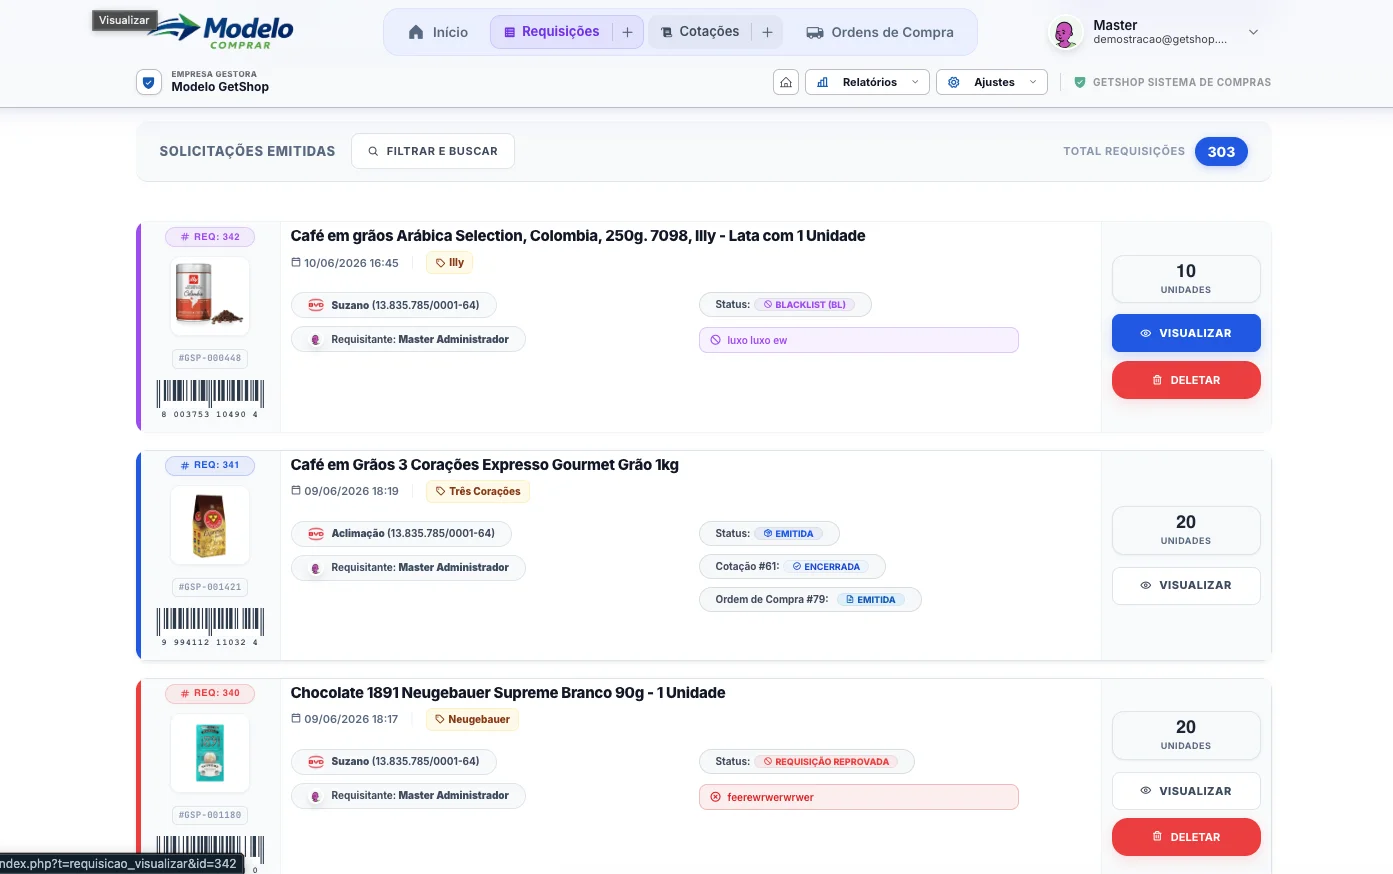Open the Ordens de Compra tab

(880, 32)
